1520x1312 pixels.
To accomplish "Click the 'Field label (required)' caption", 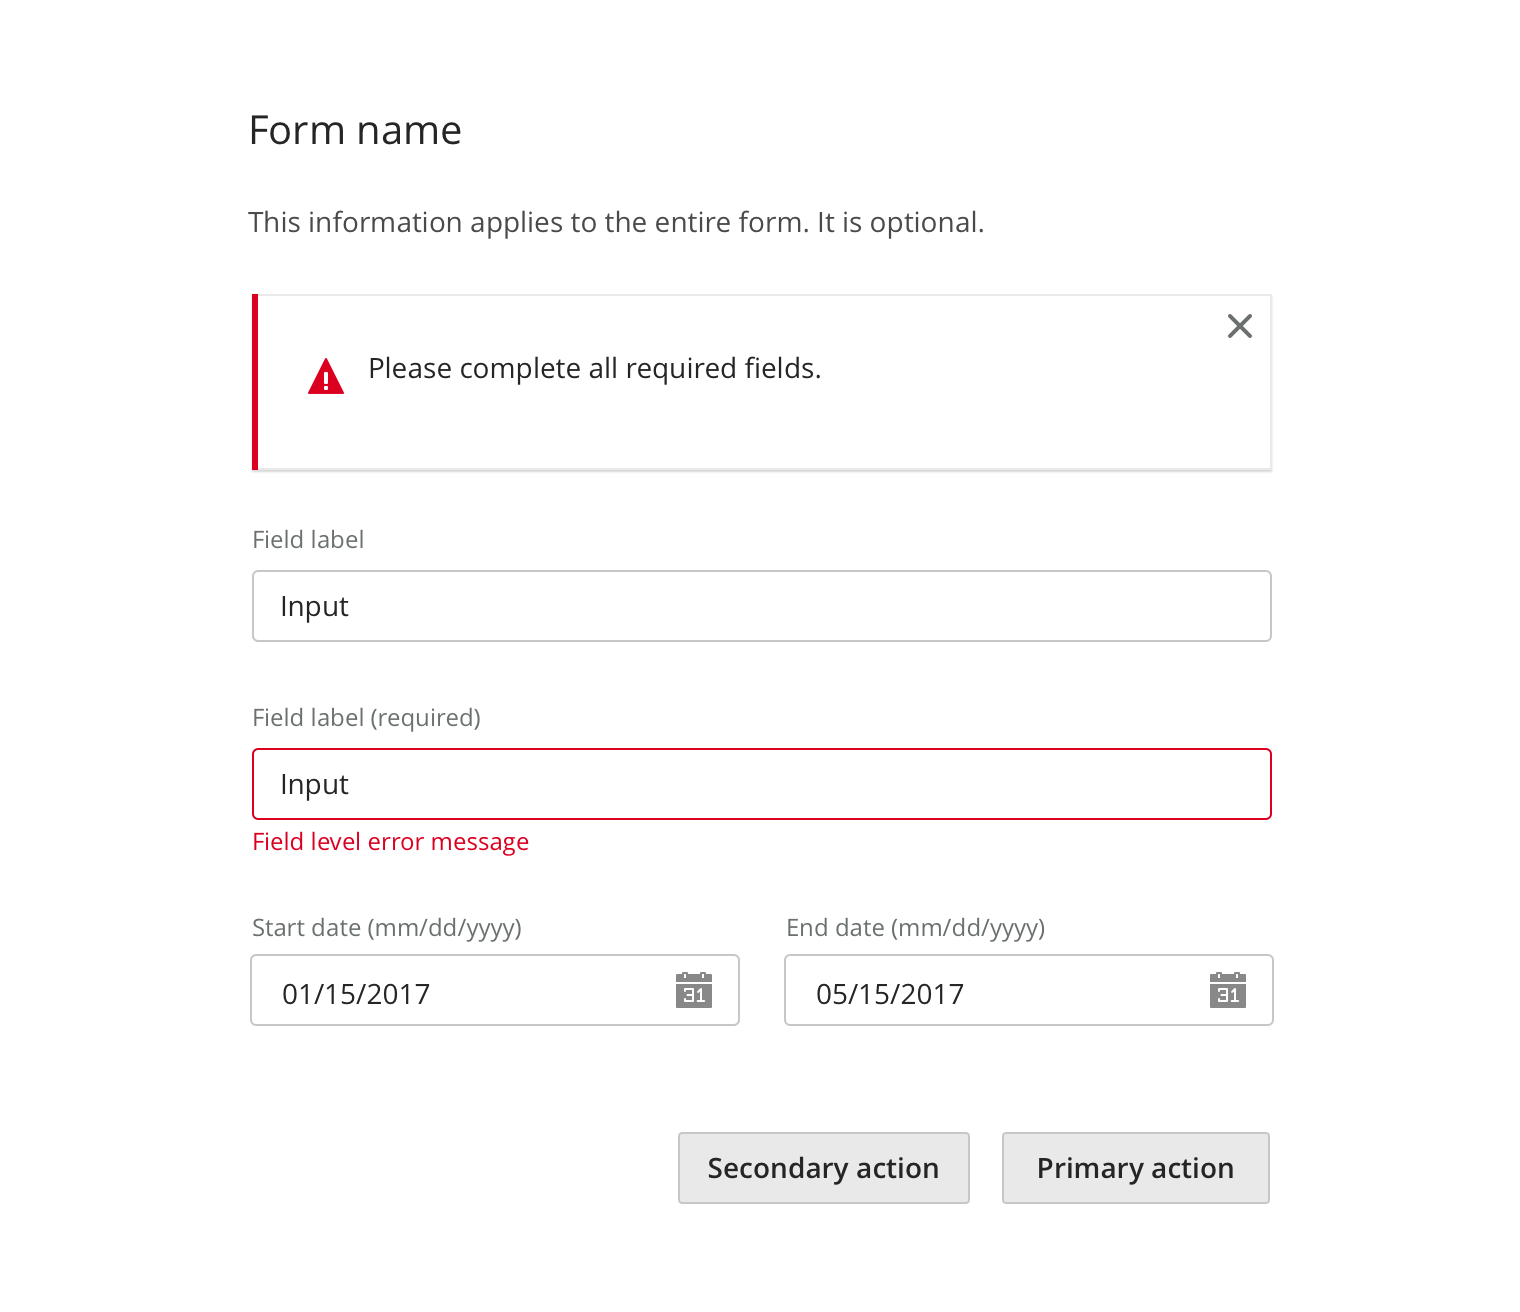I will [x=366, y=718].
